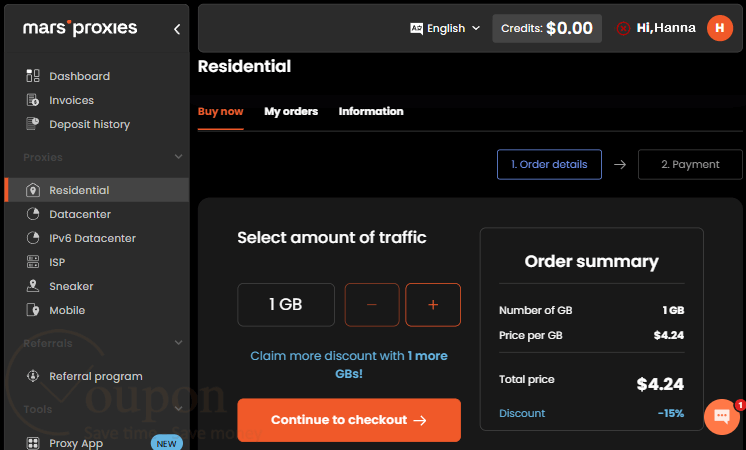The width and height of the screenshot is (746, 450).
Task: Click the Invoices icon in the sidebar
Action: click(x=33, y=100)
